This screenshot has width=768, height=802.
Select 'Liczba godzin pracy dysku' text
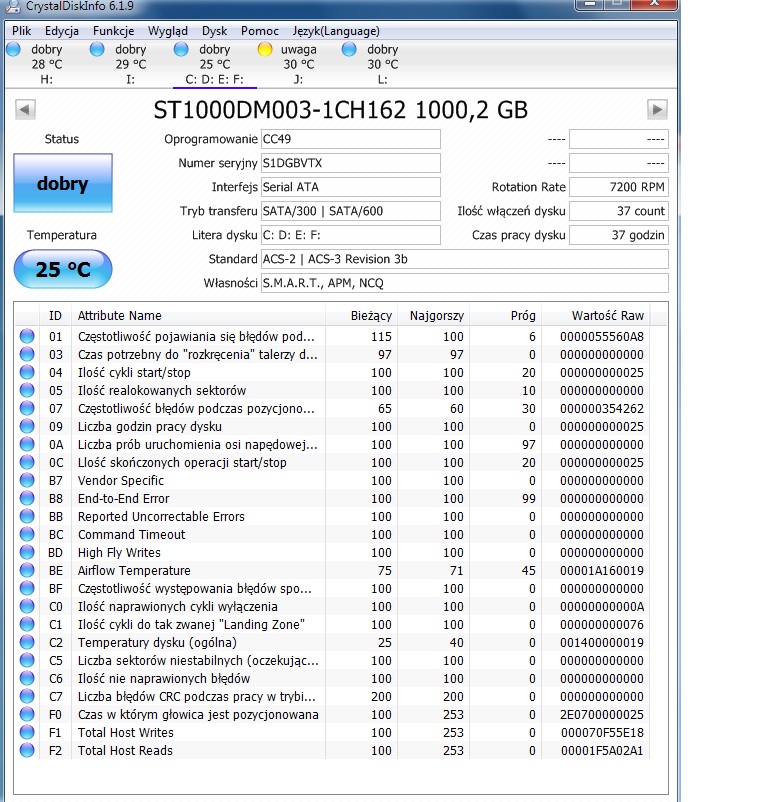[x=149, y=427]
